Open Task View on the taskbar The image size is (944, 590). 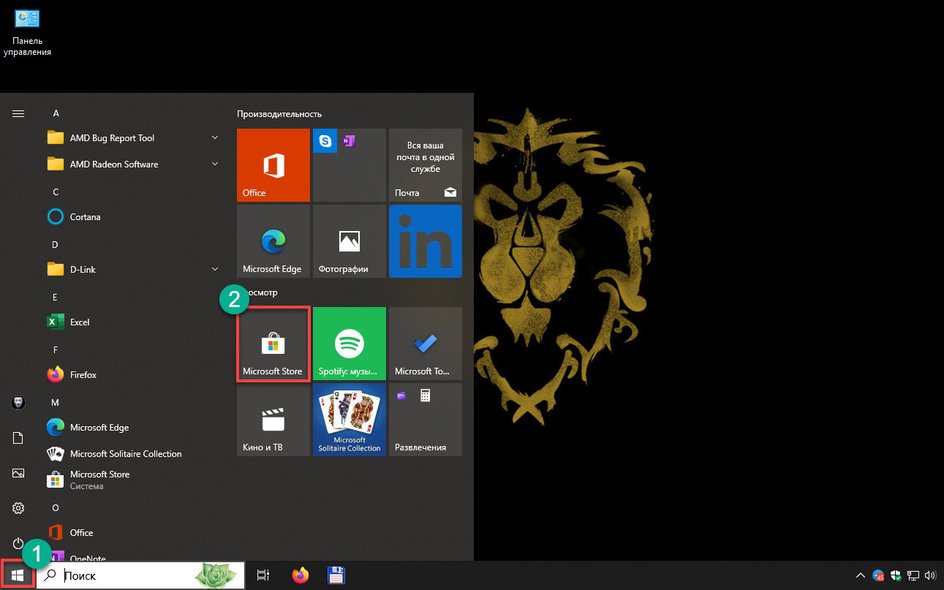coord(263,576)
